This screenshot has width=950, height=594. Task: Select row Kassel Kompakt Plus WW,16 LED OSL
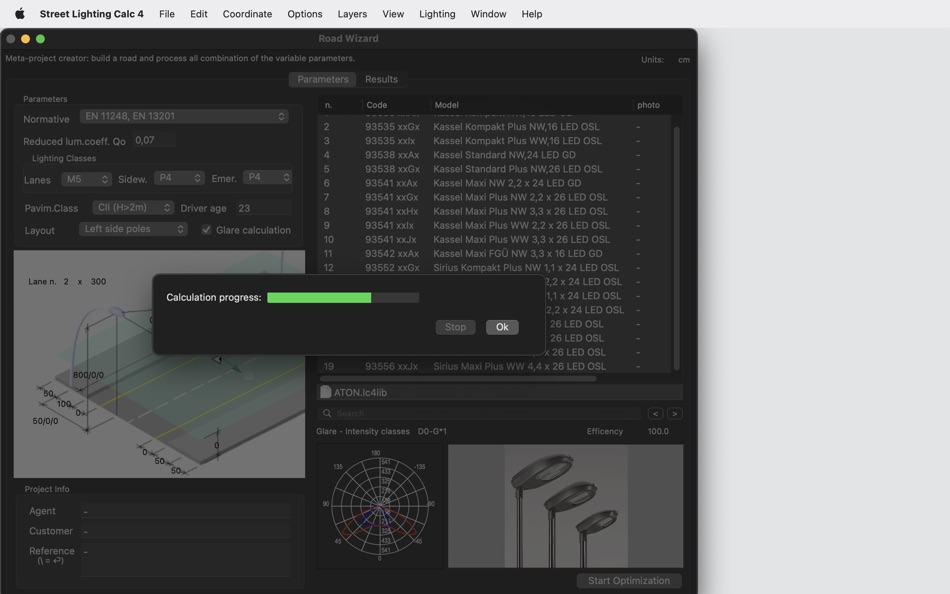tap(494, 141)
